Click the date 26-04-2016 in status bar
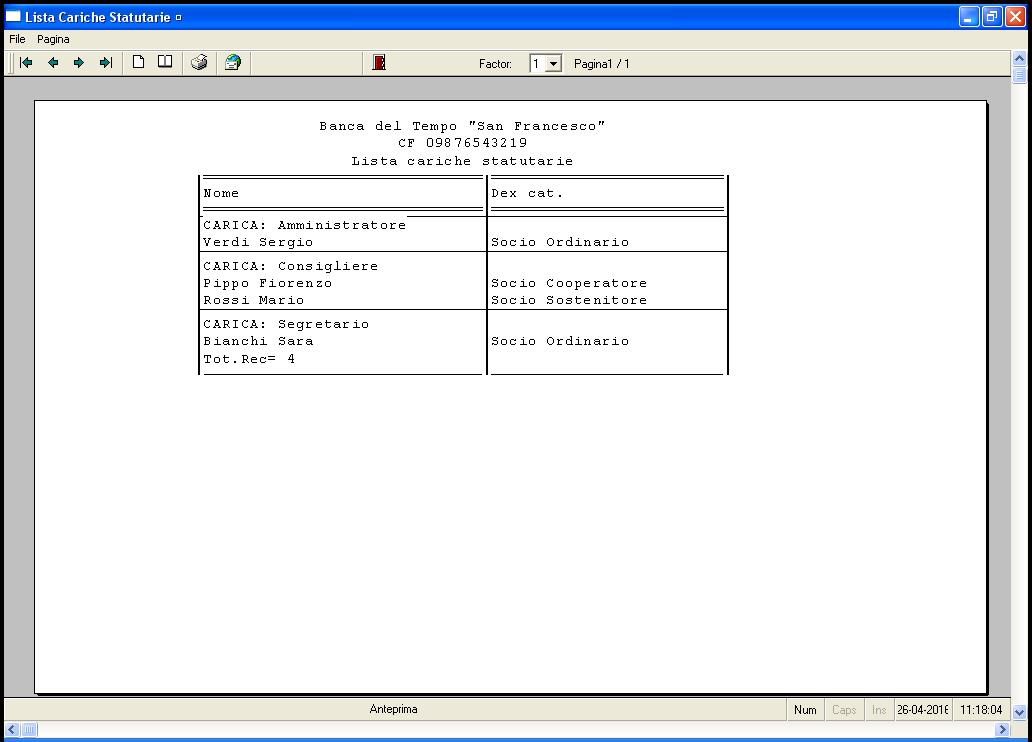The width and height of the screenshot is (1032, 742). pos(923,710)
